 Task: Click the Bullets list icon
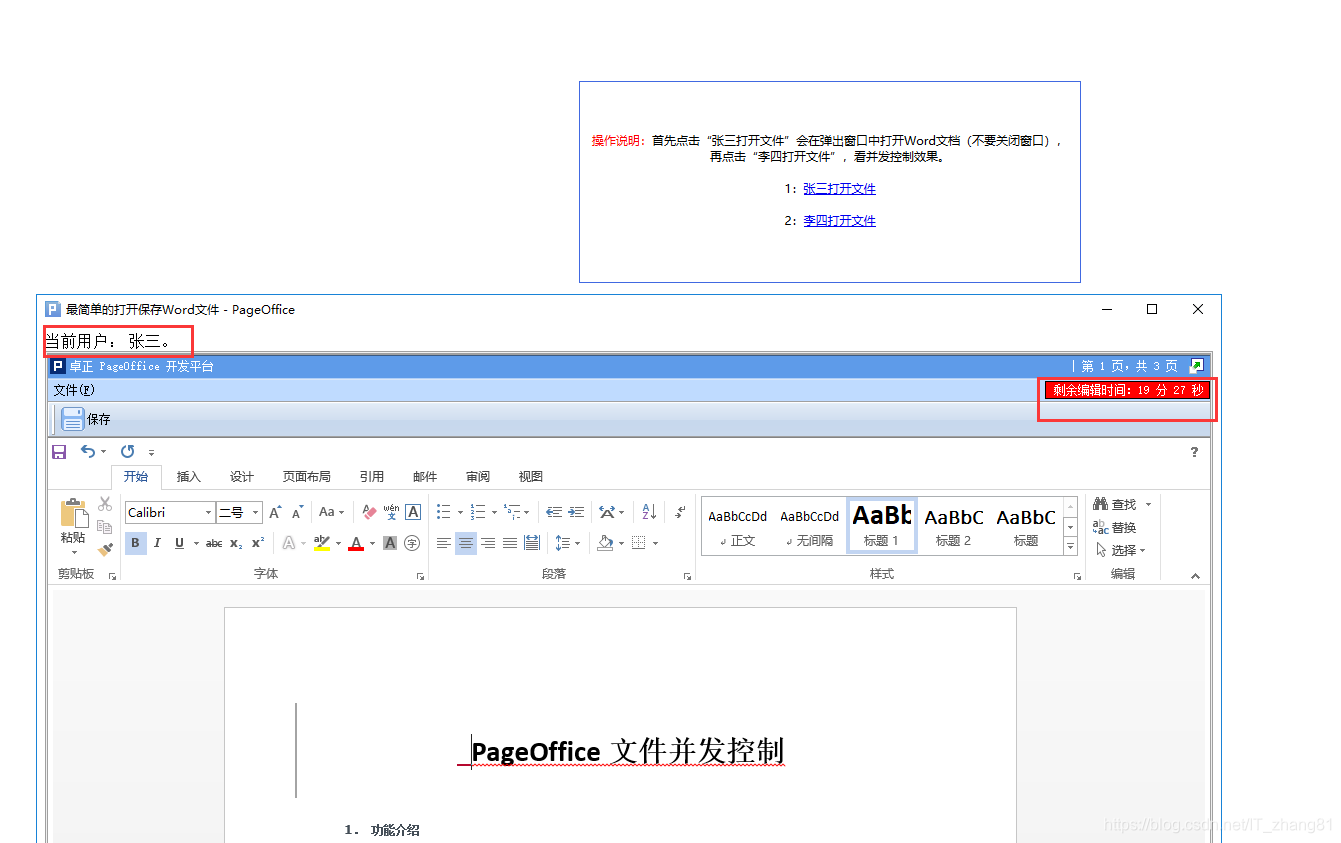[444, 512]
